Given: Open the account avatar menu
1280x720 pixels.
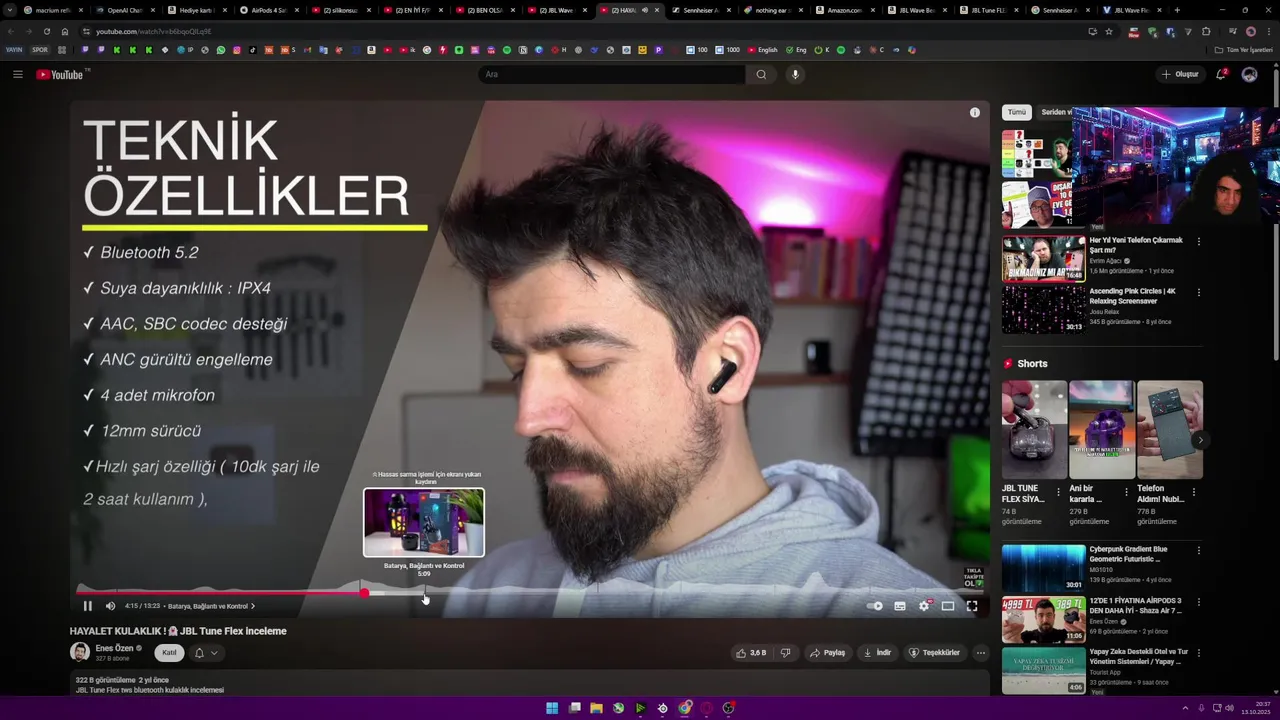Looking at the screenshot, I should pyautogui.click(x=1249, y=74).
